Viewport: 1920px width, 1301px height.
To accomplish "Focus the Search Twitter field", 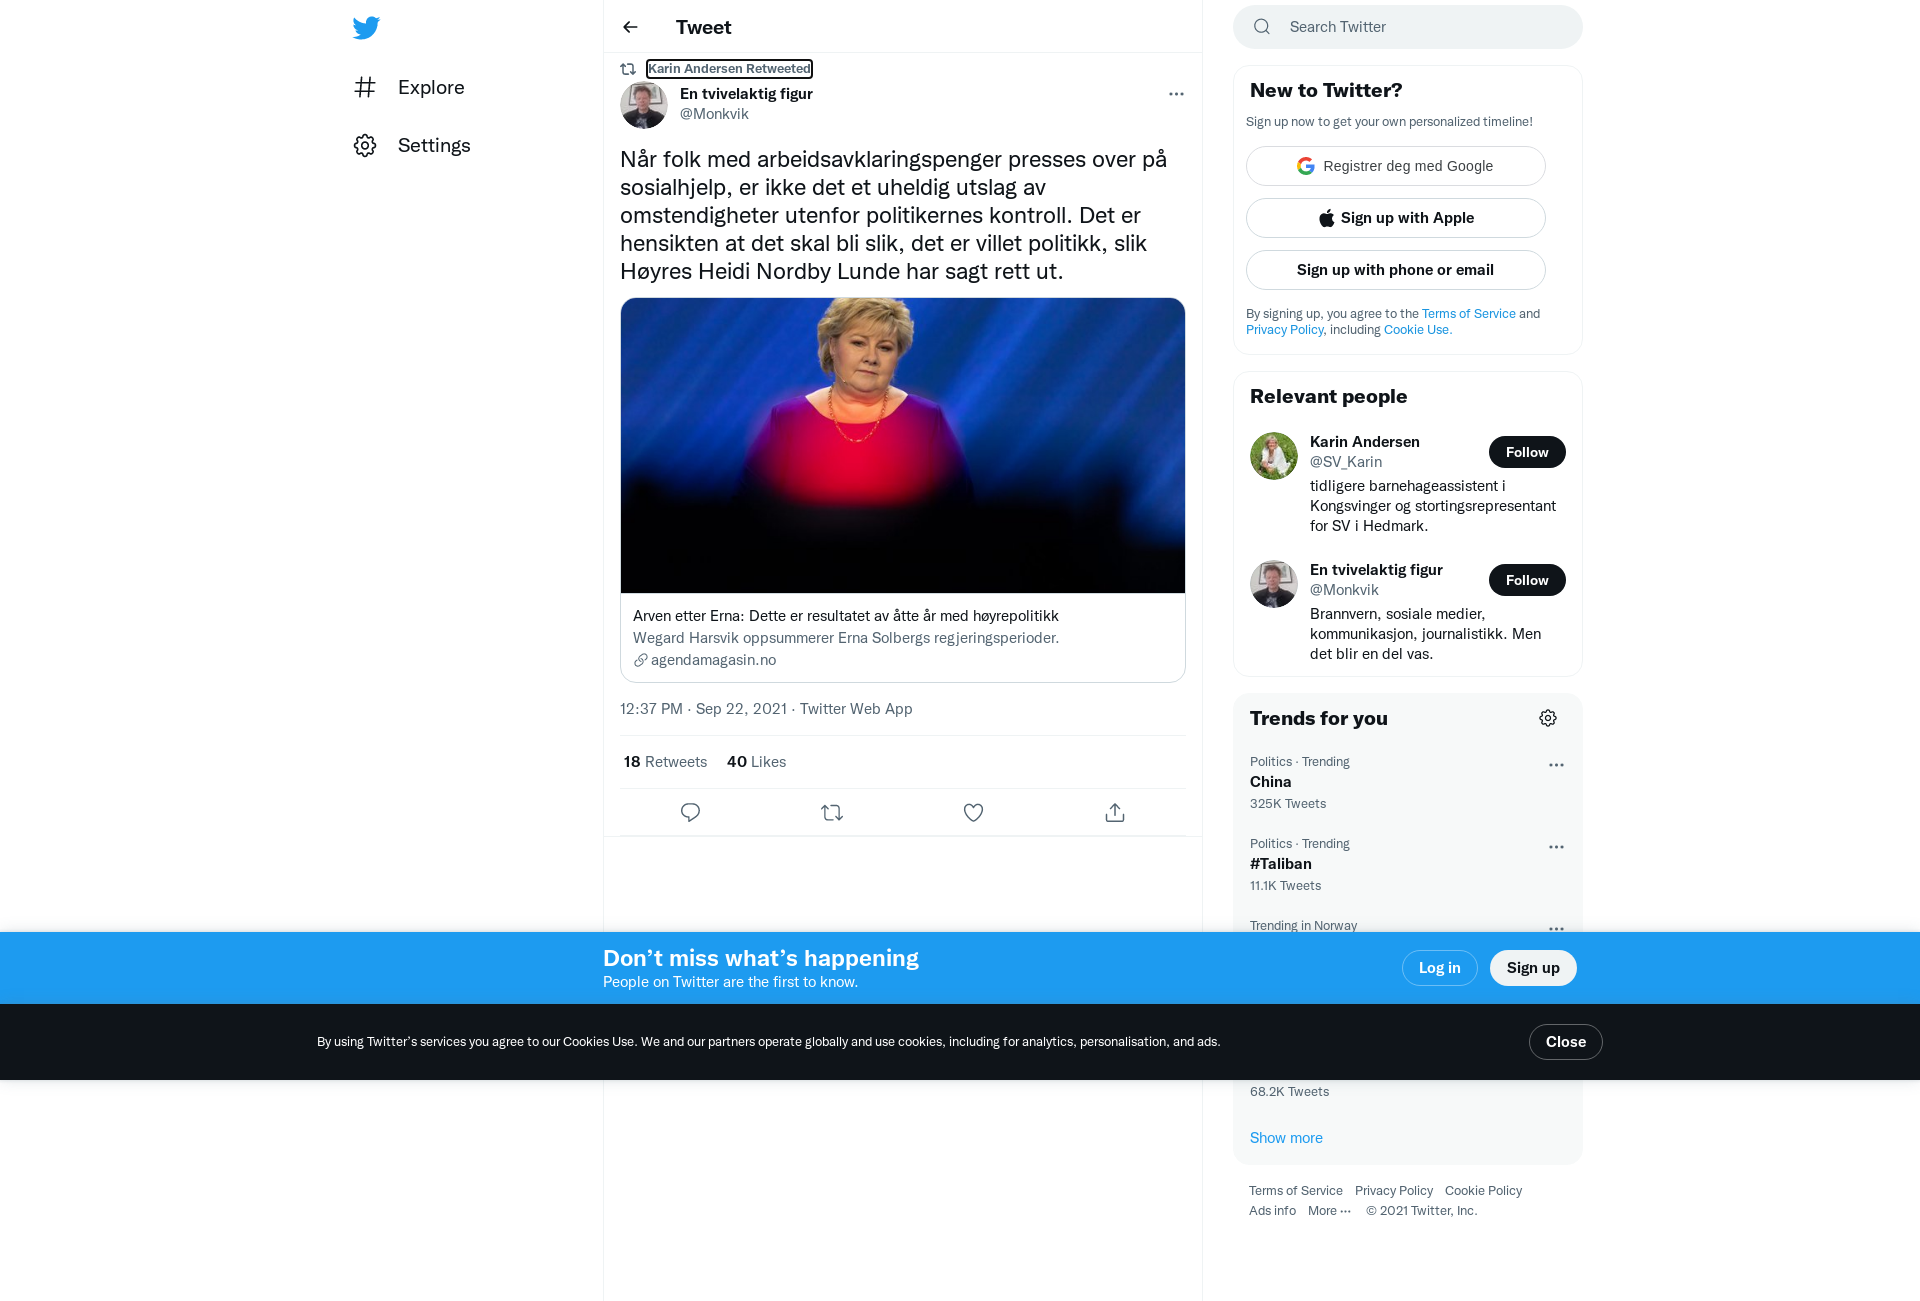I will 1407,27.
